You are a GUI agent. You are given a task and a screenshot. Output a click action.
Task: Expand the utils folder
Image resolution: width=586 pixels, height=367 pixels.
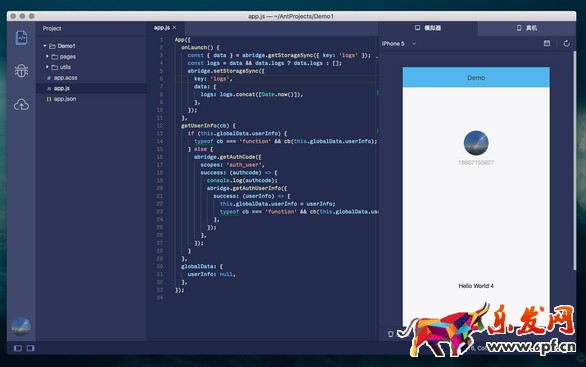point(47,67)
